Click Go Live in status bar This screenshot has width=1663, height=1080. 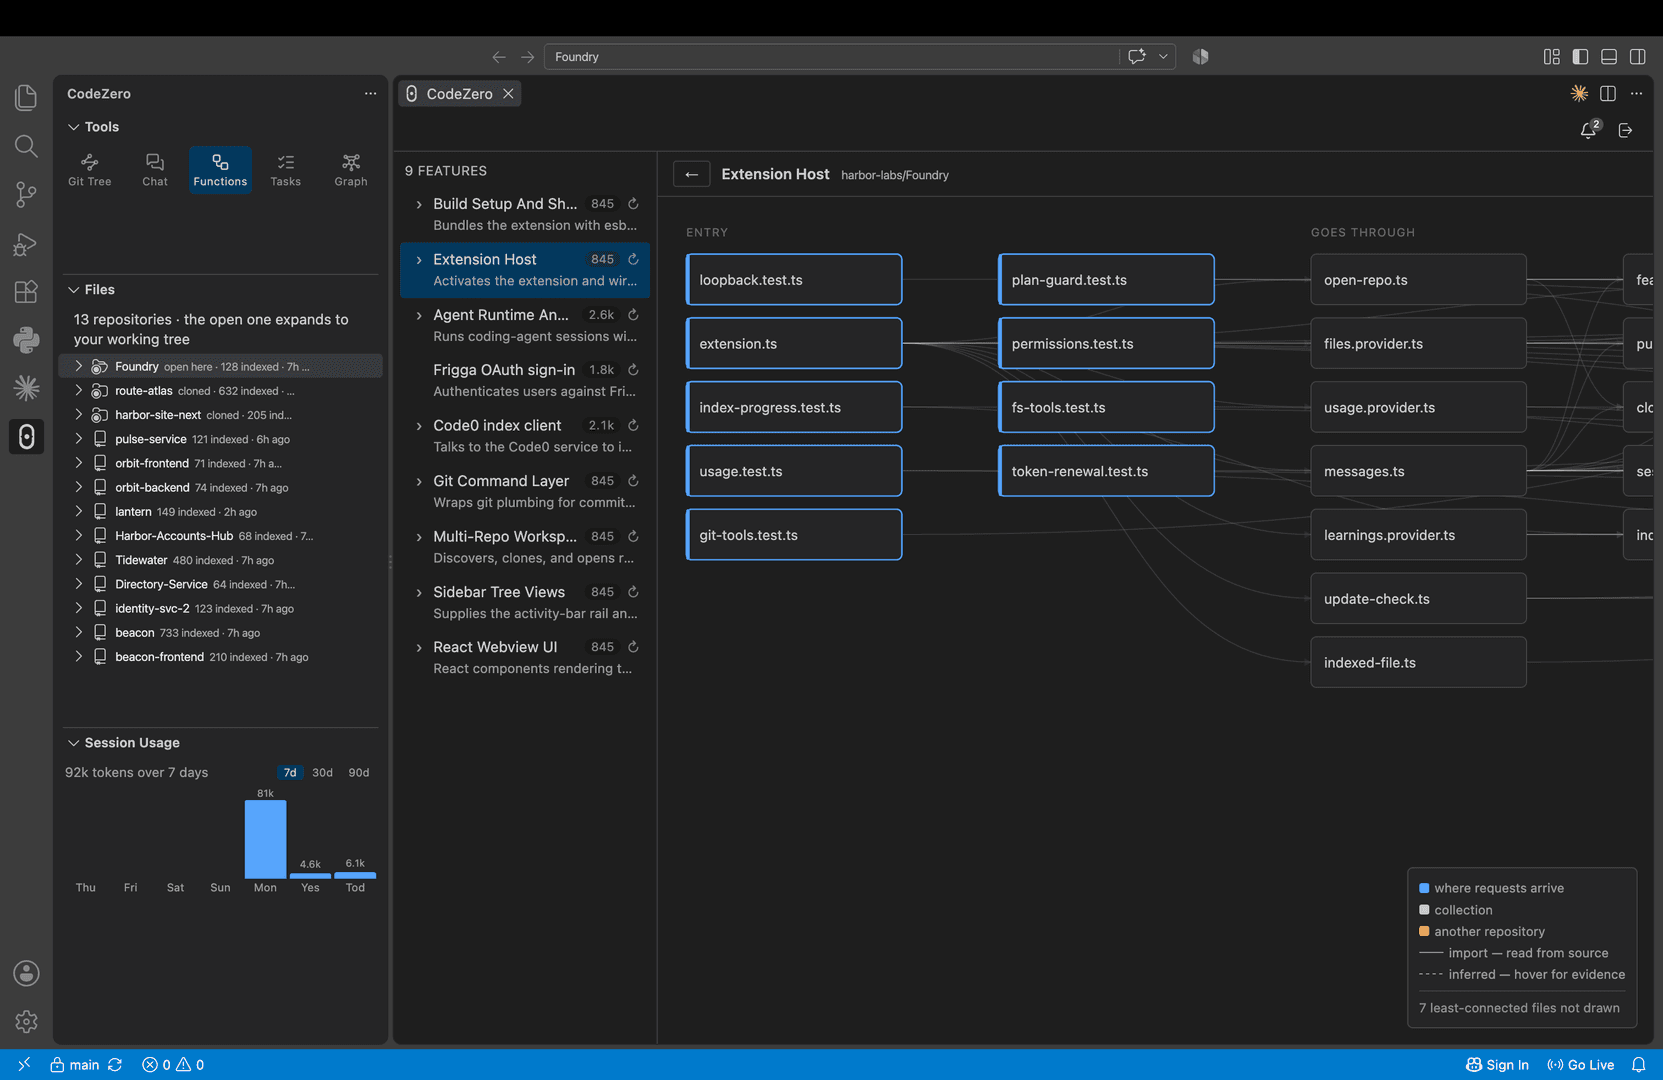[x=1581, y=1065]
